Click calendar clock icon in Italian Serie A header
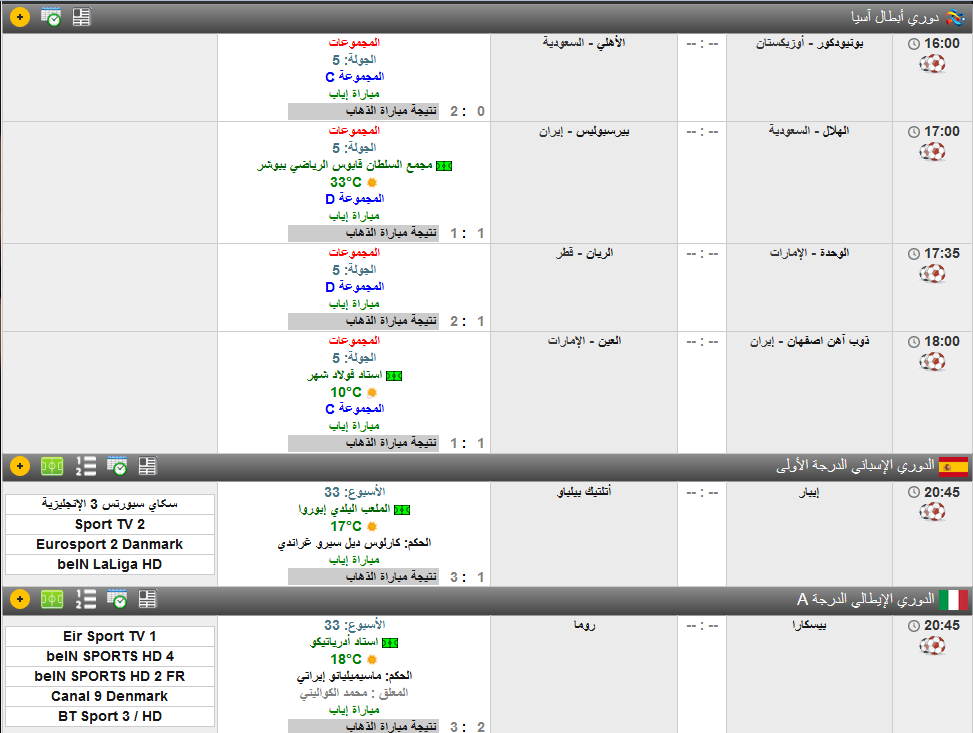This screenshot has width=973, height=733. [117, 599]
